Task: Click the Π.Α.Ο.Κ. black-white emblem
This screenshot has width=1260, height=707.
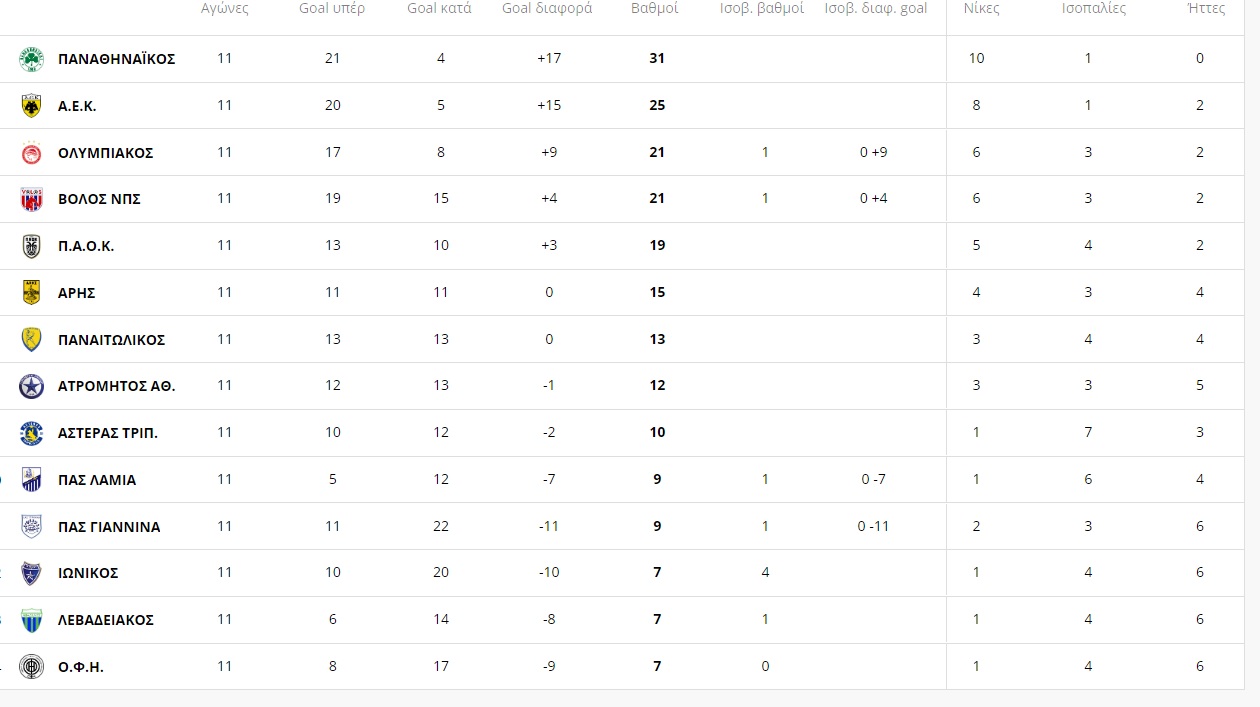Action: (32, 246)
